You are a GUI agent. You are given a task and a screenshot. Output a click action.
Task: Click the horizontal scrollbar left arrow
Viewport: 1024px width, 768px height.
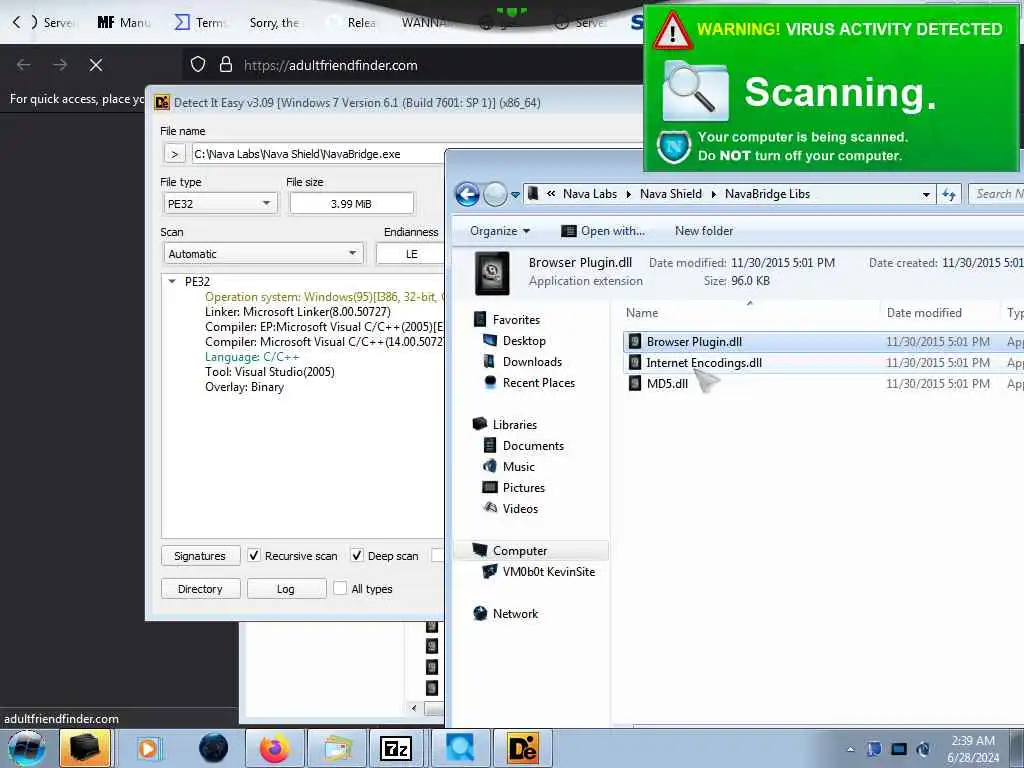(413, 708)
